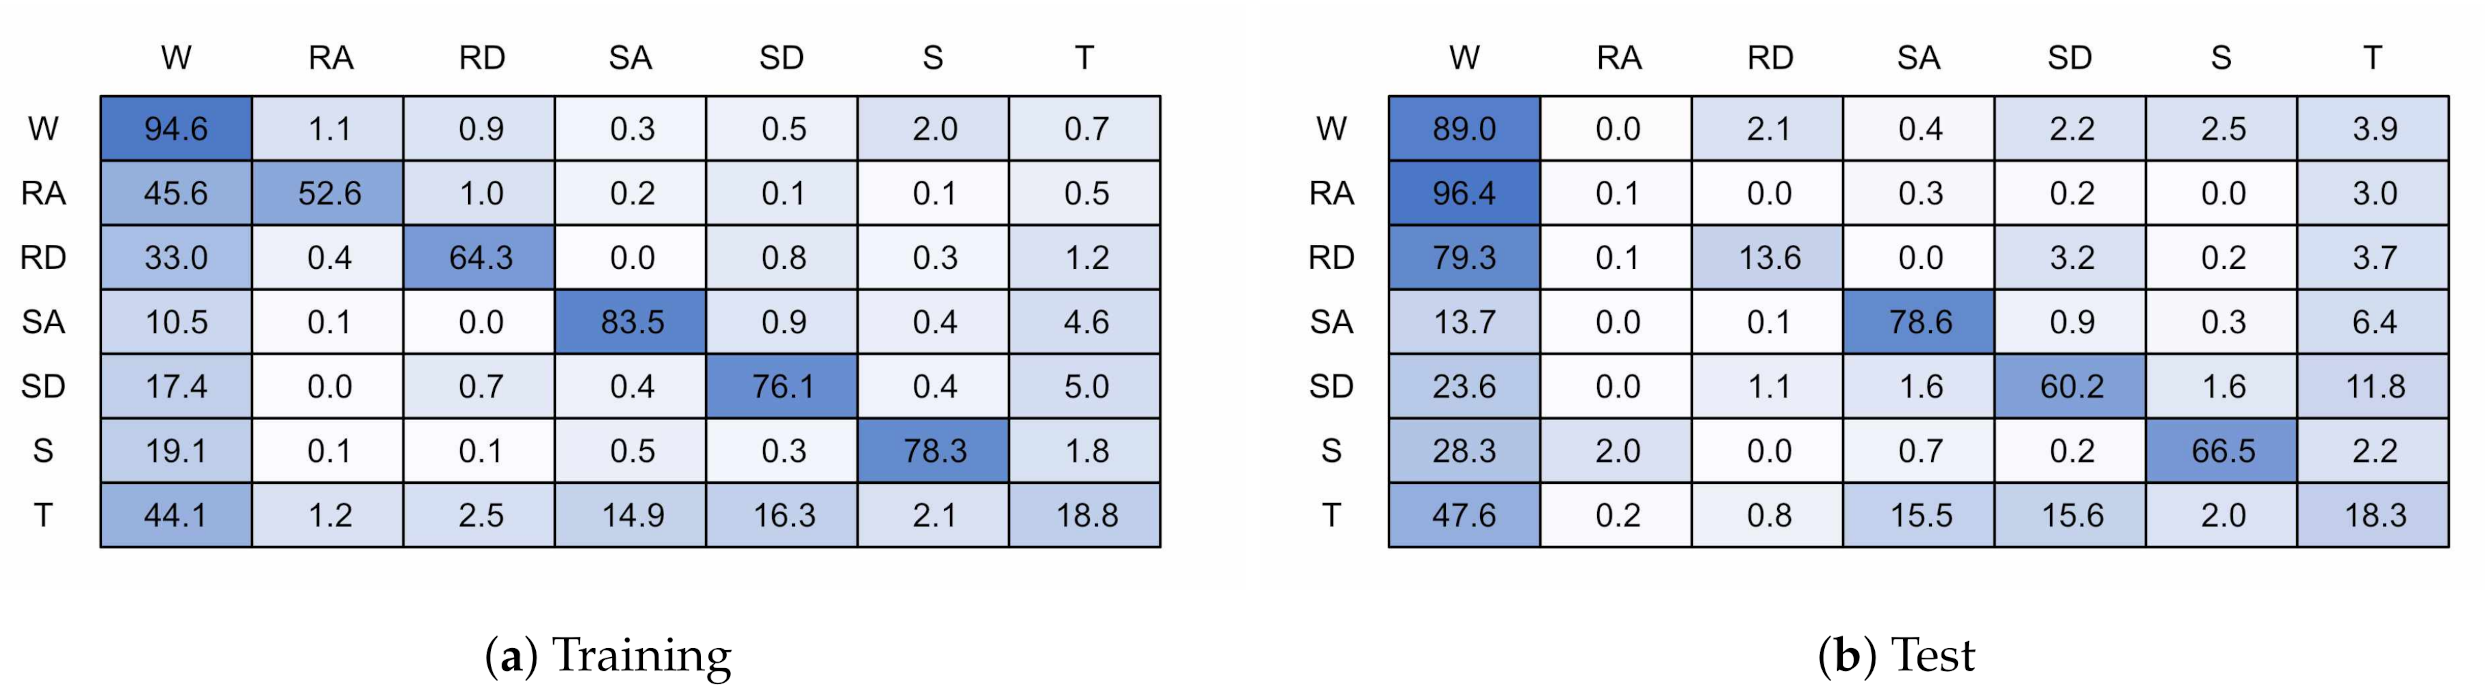Select the 78.3 cell in S row
The height and width of the screenshot is (694, 2487).
pyautogui.click(x=935, y=451)
